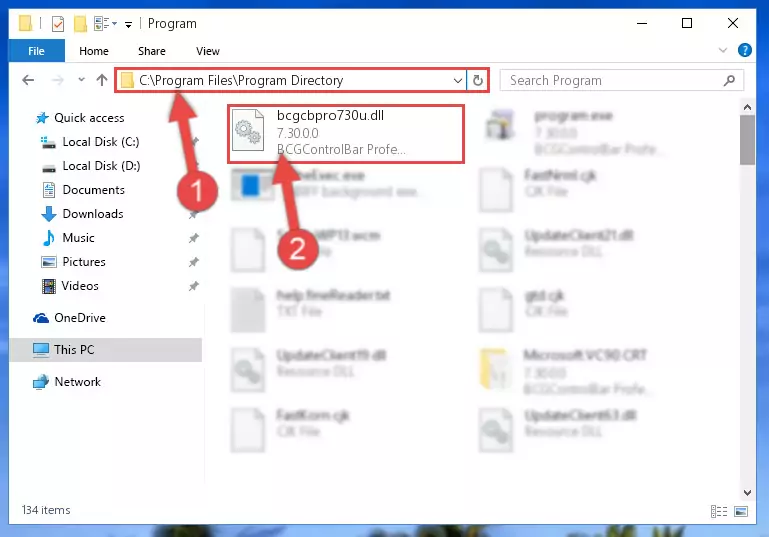Image resolution: width=769 pixels, height=537 pixels.
Task: Go back with the Back arrow
Action: point(28,80)
